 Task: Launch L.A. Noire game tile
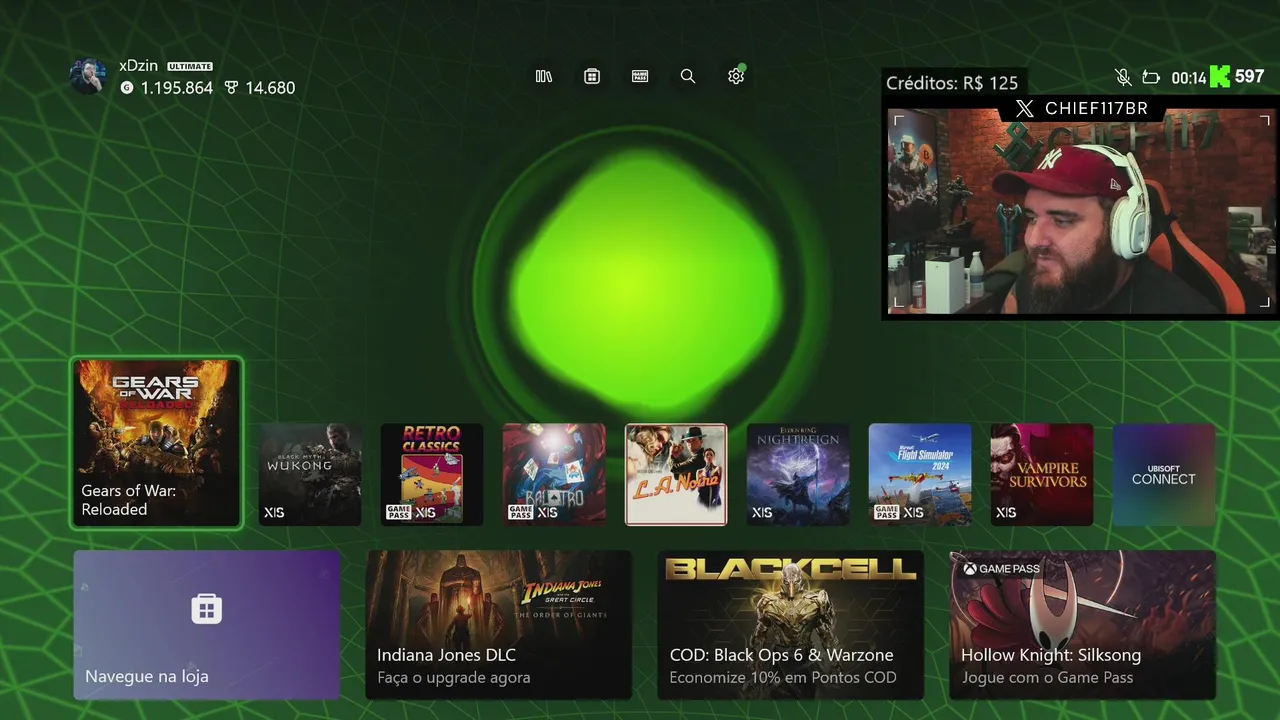point(676,474)
